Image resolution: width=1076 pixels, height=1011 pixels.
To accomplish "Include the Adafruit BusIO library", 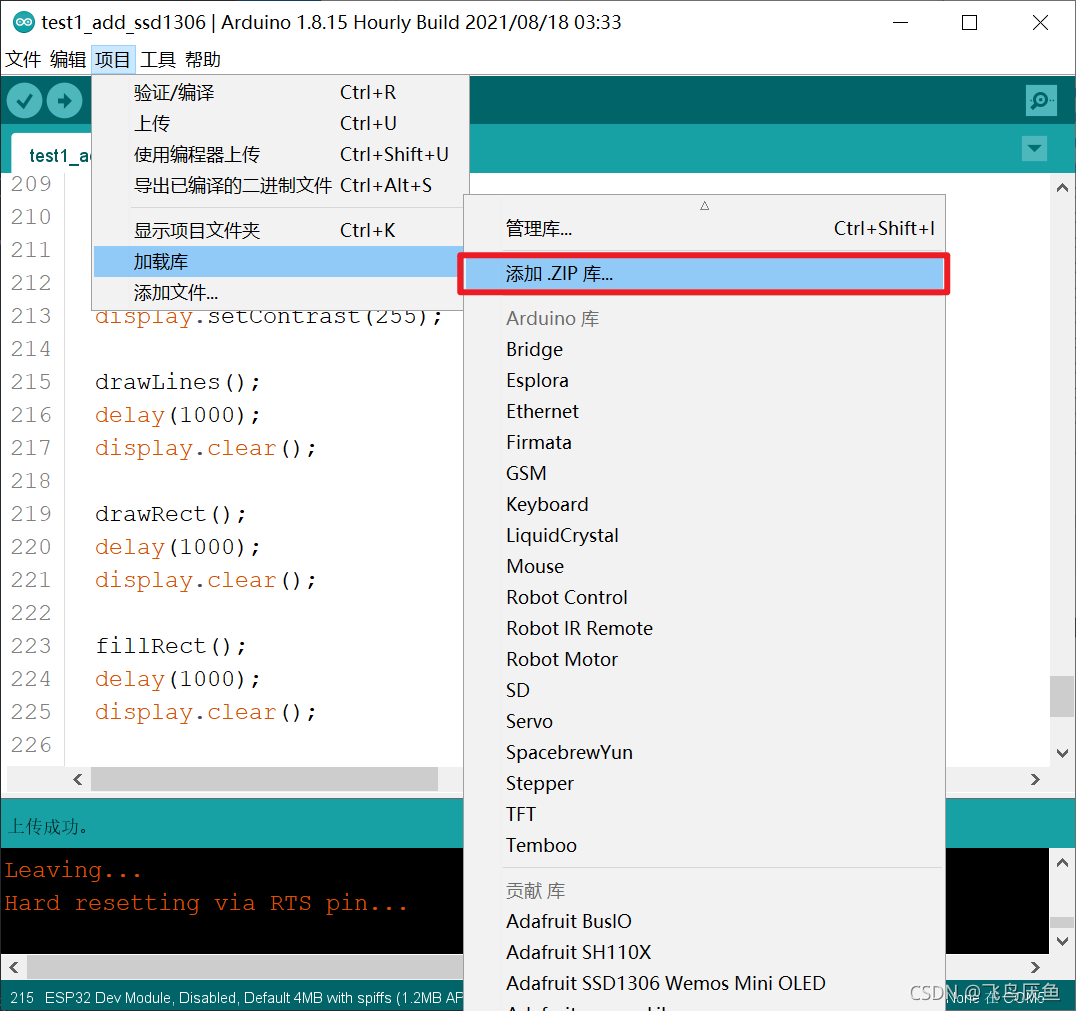I will pyautogui.click(x=704, y=921).
